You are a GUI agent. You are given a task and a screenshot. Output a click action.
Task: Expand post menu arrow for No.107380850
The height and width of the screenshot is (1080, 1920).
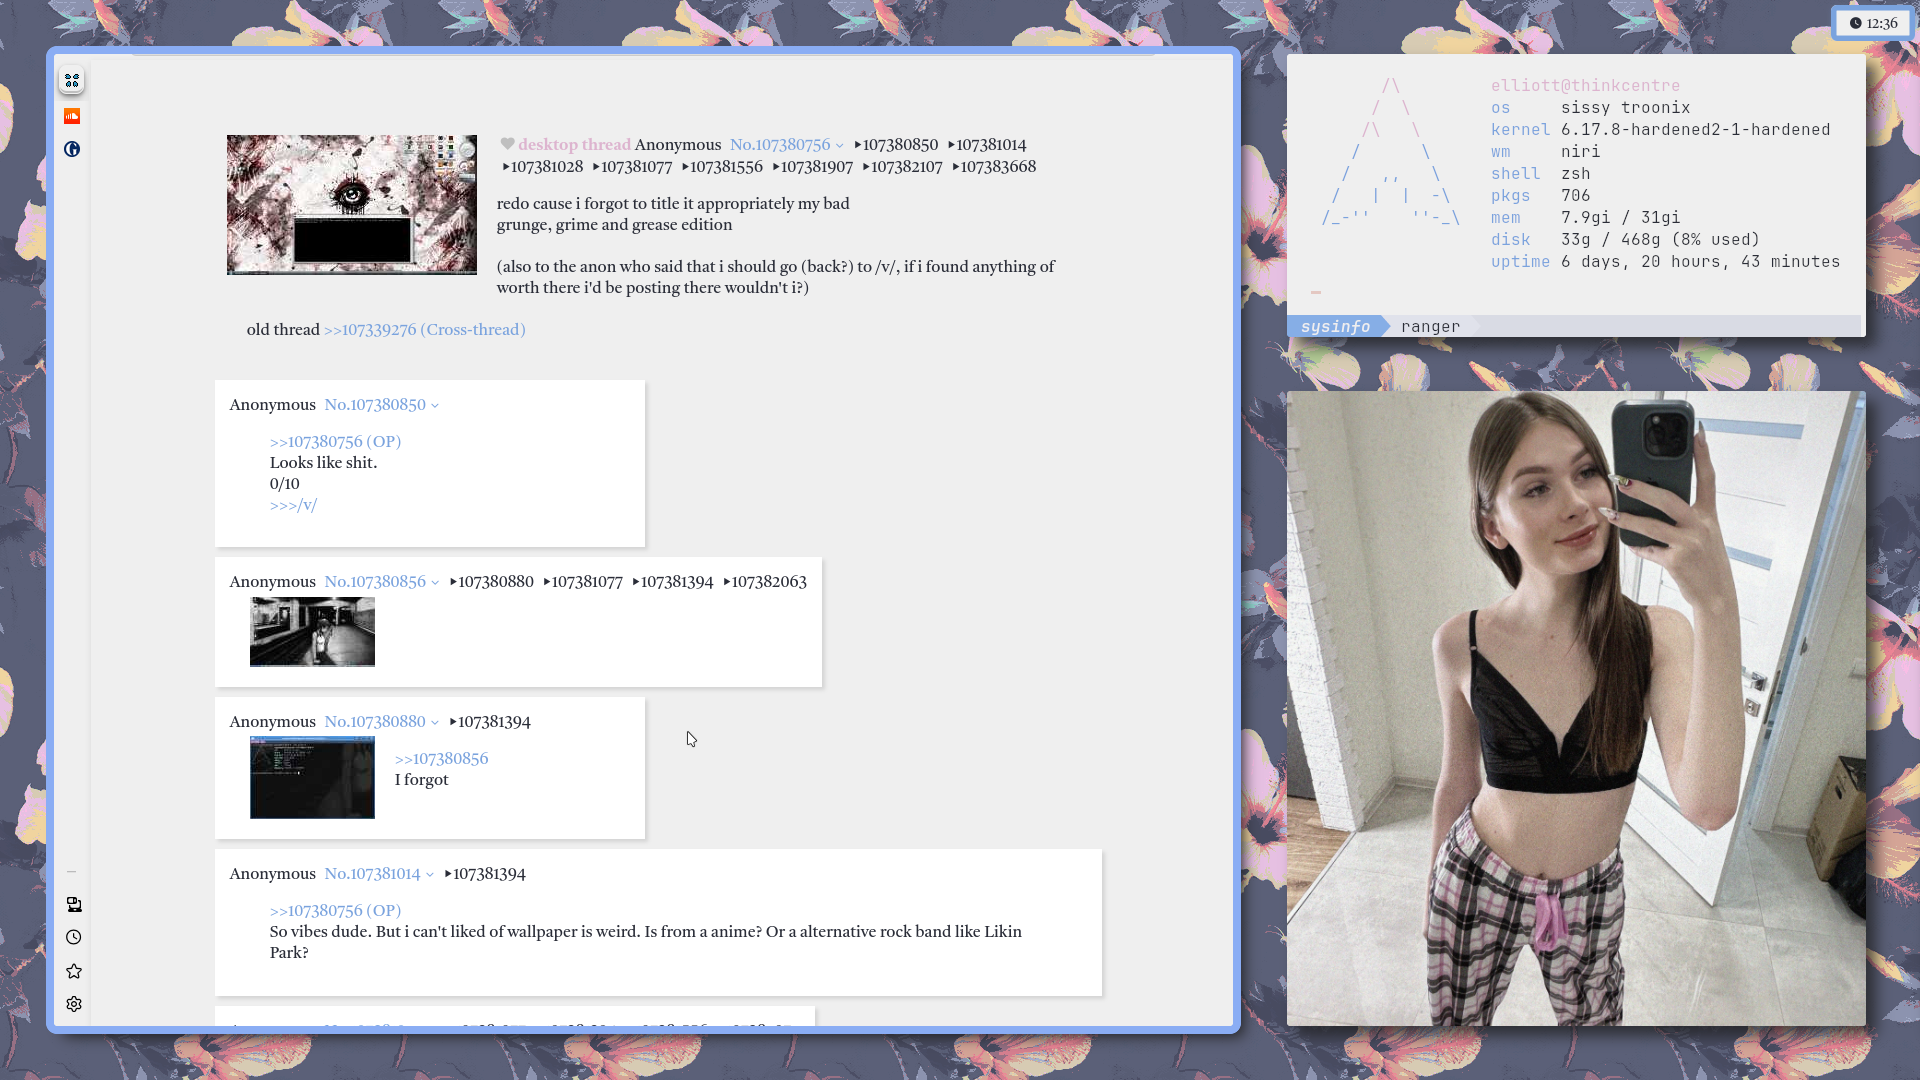pos(435,406)
